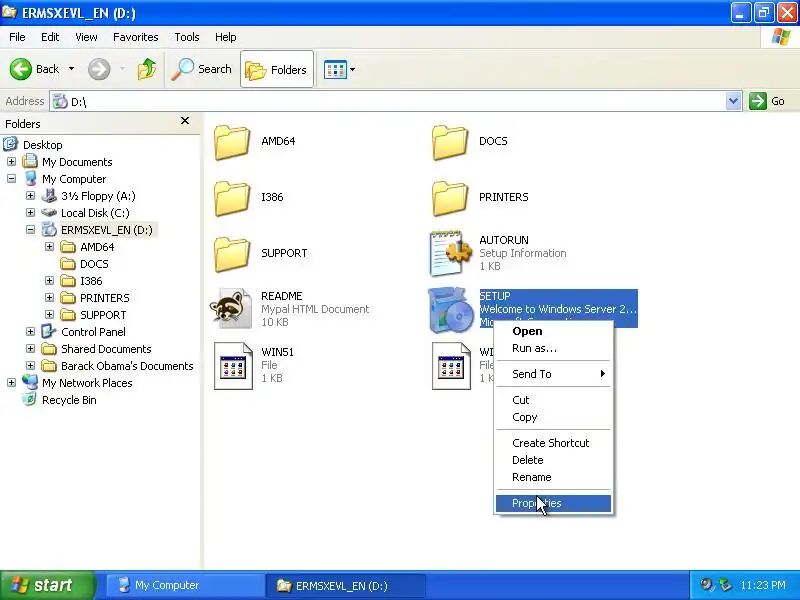
Task: Open the DOCS folder icon in file list
Action: [449, 142]
